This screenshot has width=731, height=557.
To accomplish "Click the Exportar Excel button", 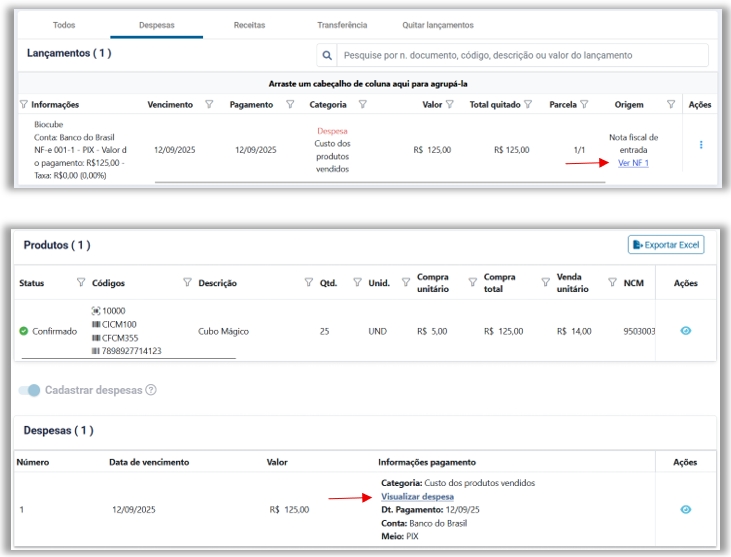I will point(665,245).
